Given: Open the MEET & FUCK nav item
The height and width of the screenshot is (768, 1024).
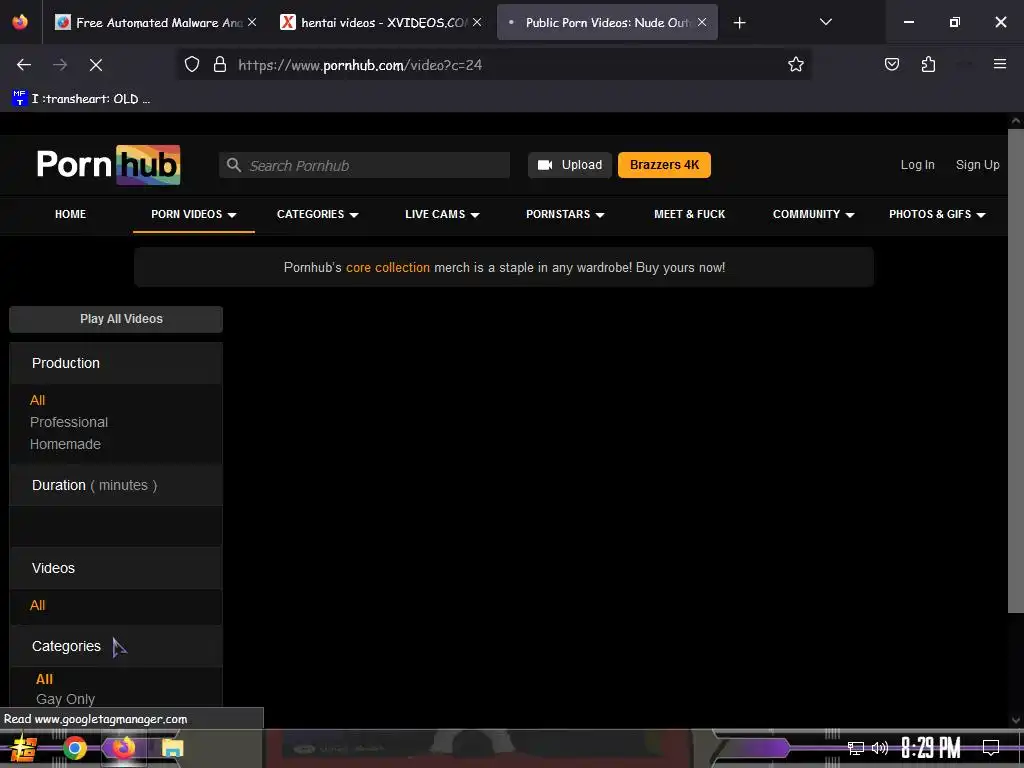Looking at the screenshot, I should point(690,214).
